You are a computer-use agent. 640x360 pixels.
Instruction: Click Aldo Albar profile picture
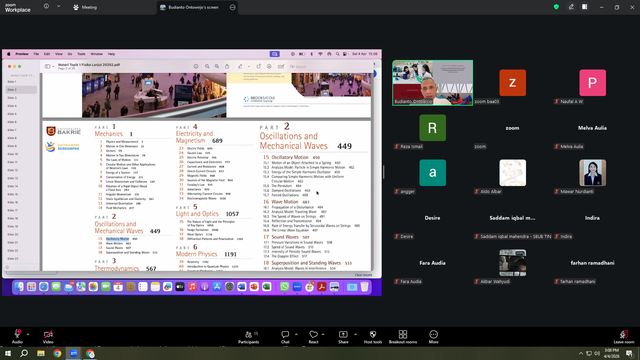pos(512,173)
